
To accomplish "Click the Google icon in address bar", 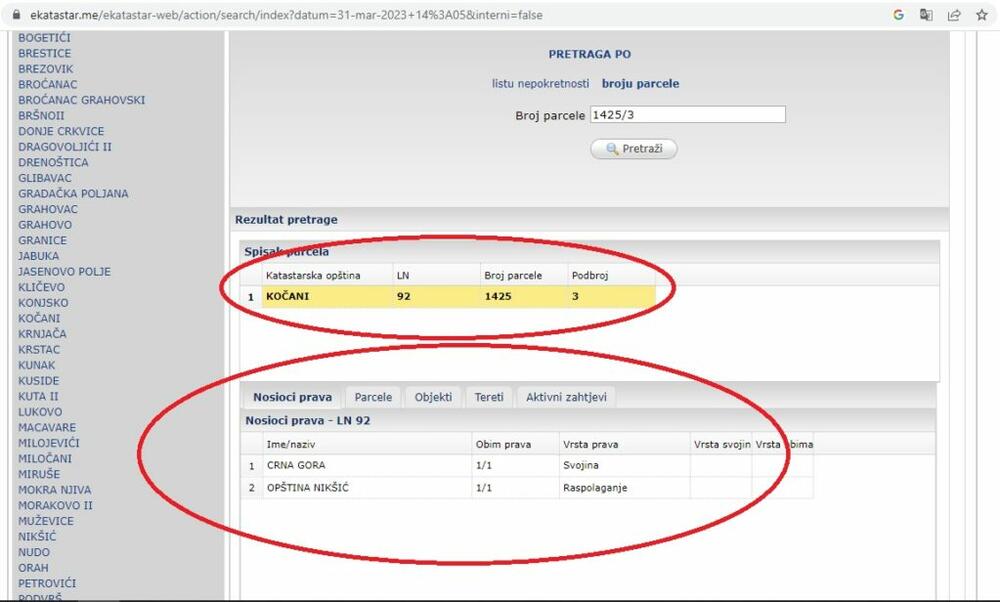I will 899,15.
